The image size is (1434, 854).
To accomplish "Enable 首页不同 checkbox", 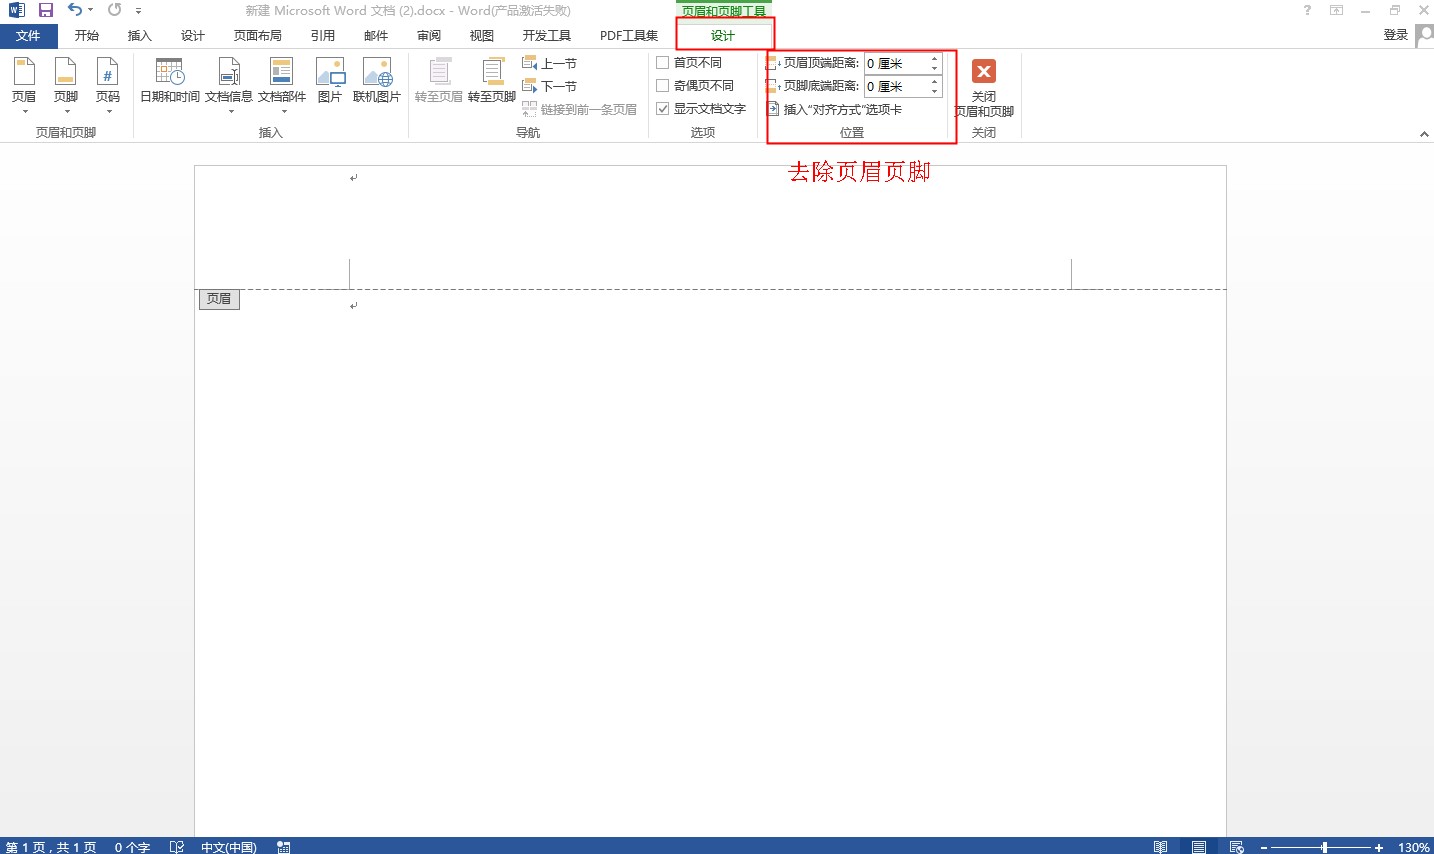I will [x=662, y=63].
